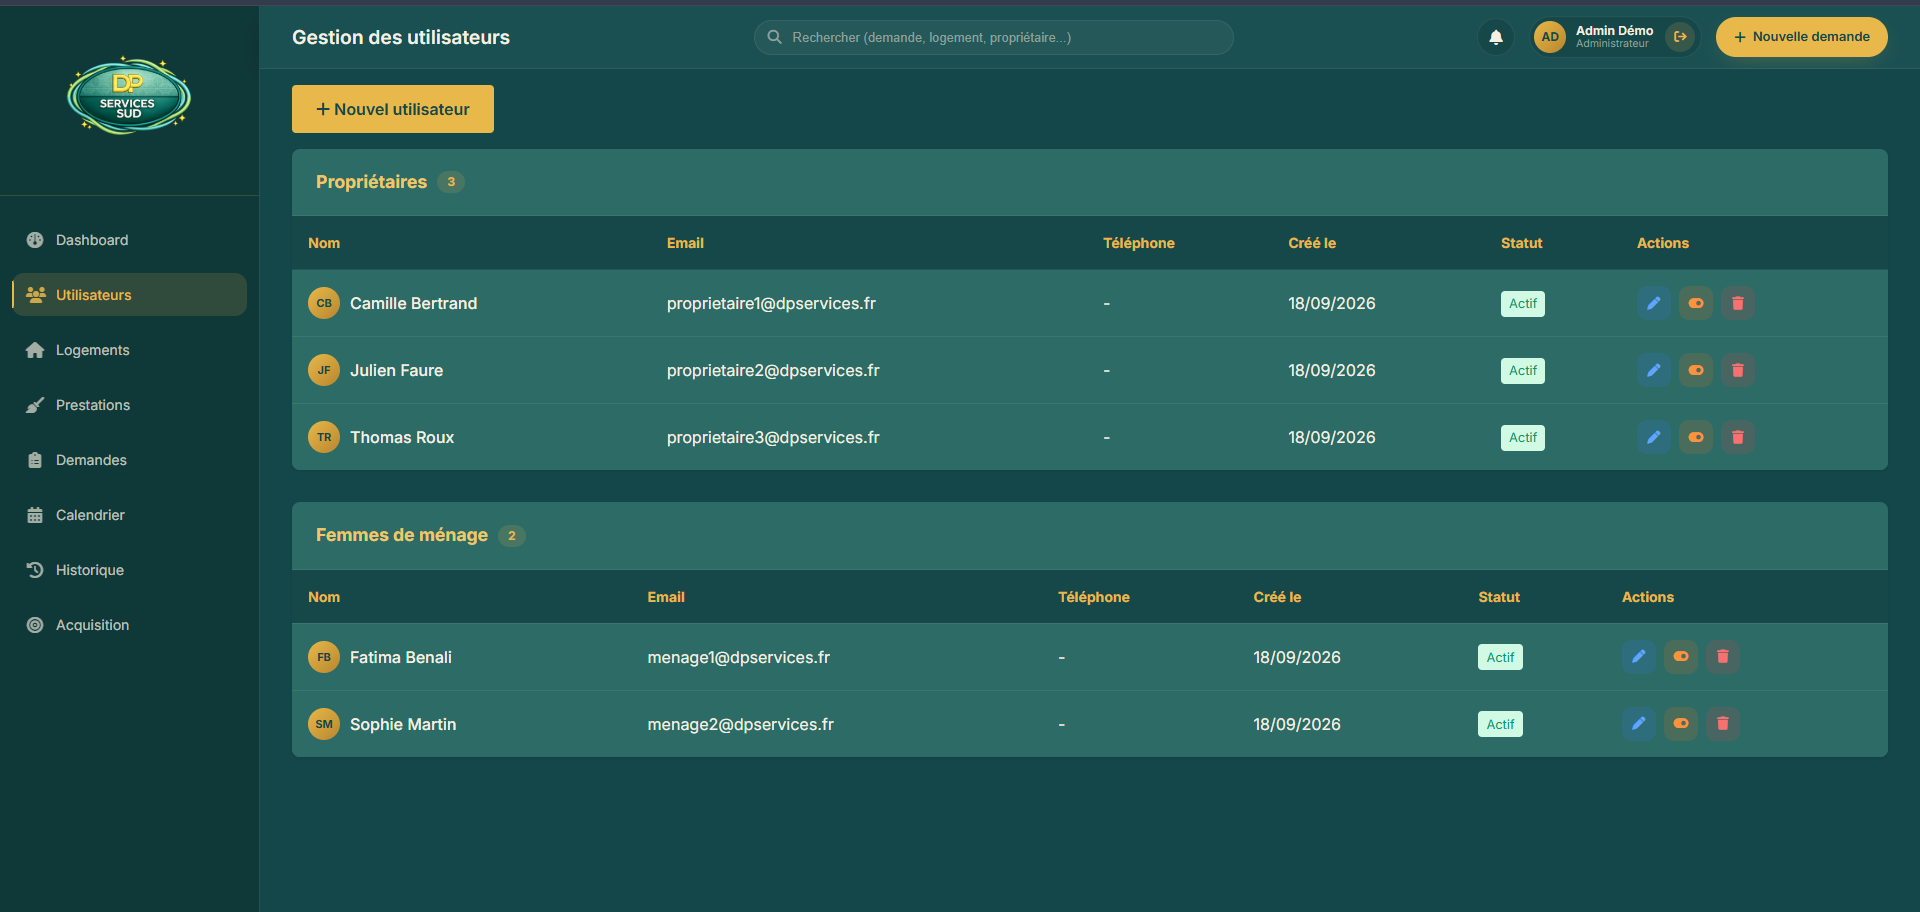
Task: Toggle active status for Thomas Roux
Action: coord(1696,437)
